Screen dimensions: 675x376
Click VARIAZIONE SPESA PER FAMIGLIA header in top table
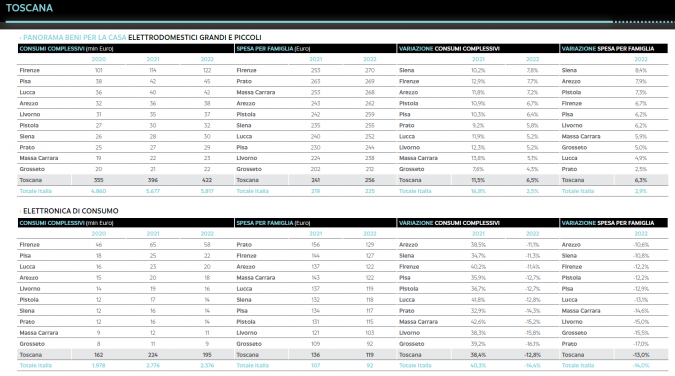click(x=607, y=49)
